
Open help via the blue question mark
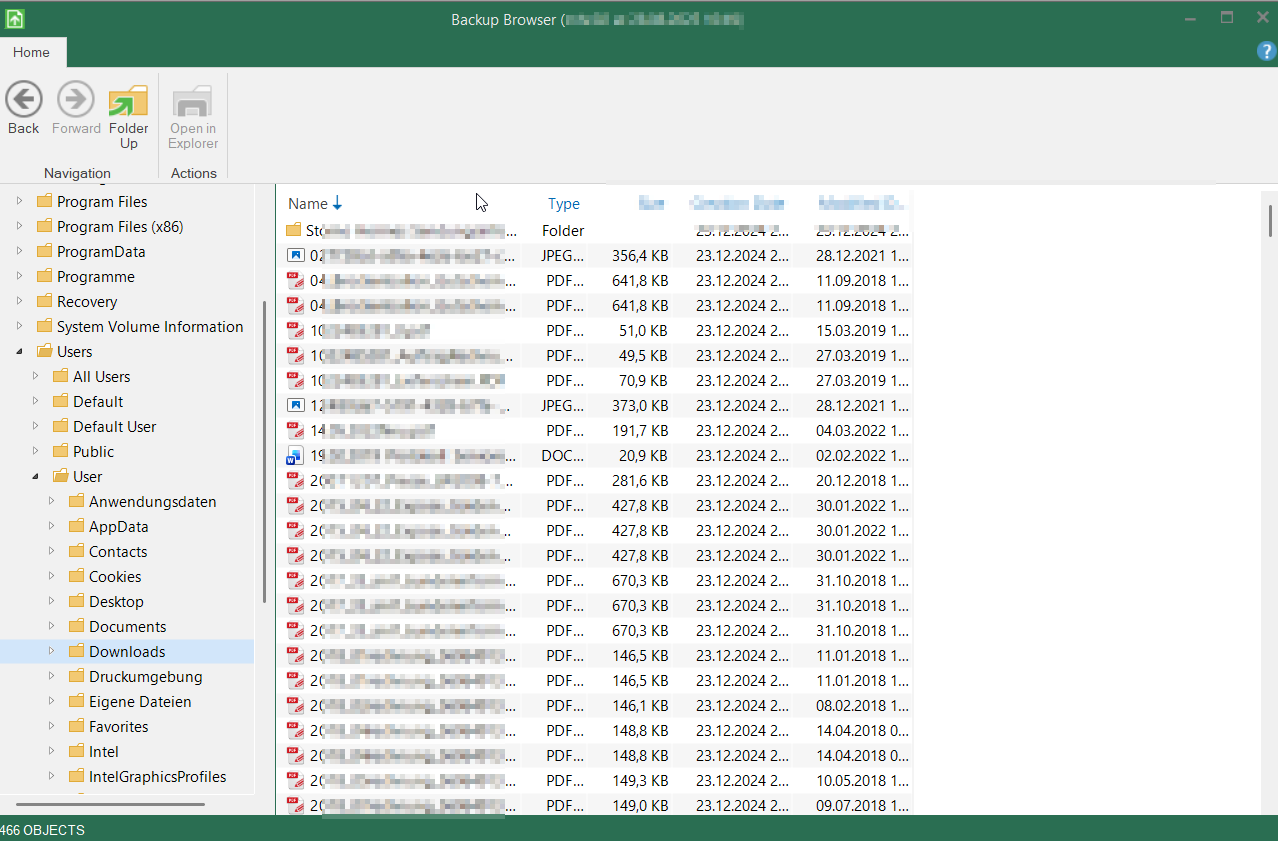(x=1266, y=52)
